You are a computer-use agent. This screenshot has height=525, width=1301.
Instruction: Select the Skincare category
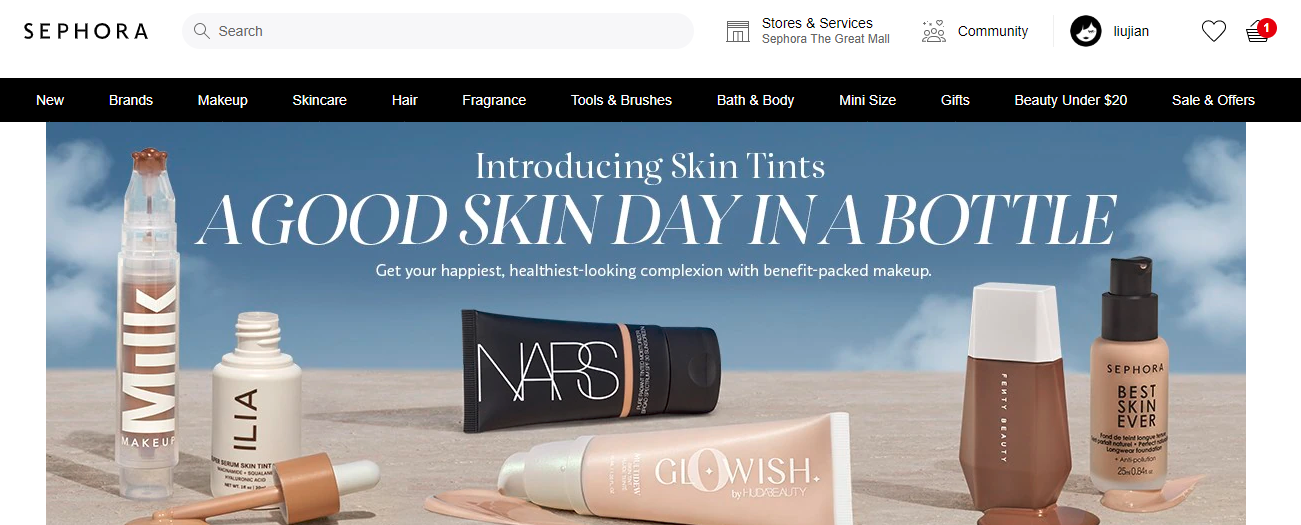320,100
